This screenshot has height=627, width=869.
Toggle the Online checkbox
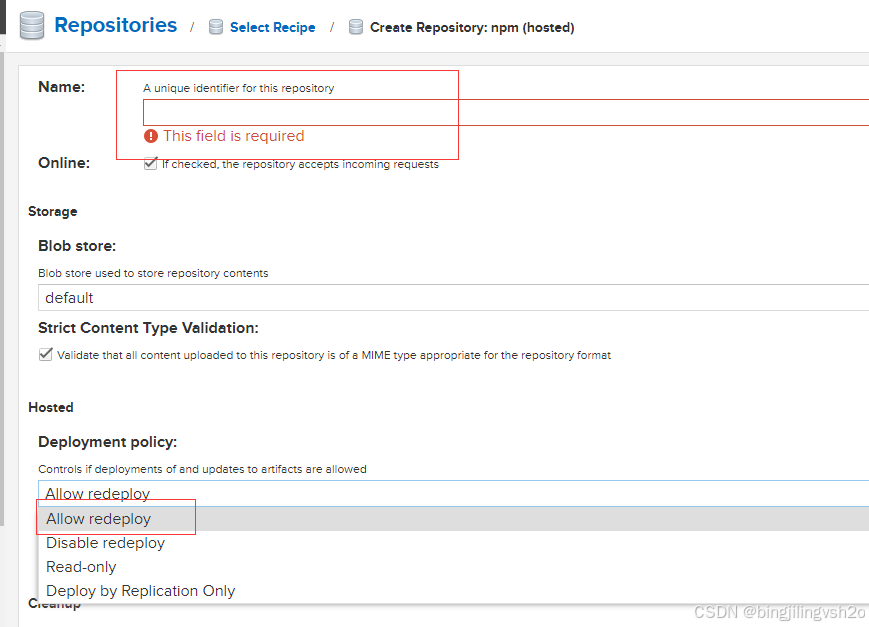151,164
